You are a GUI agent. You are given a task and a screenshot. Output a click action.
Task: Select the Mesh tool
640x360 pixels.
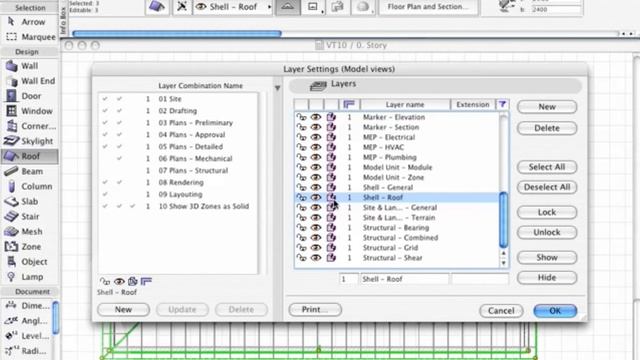(24, 232)
